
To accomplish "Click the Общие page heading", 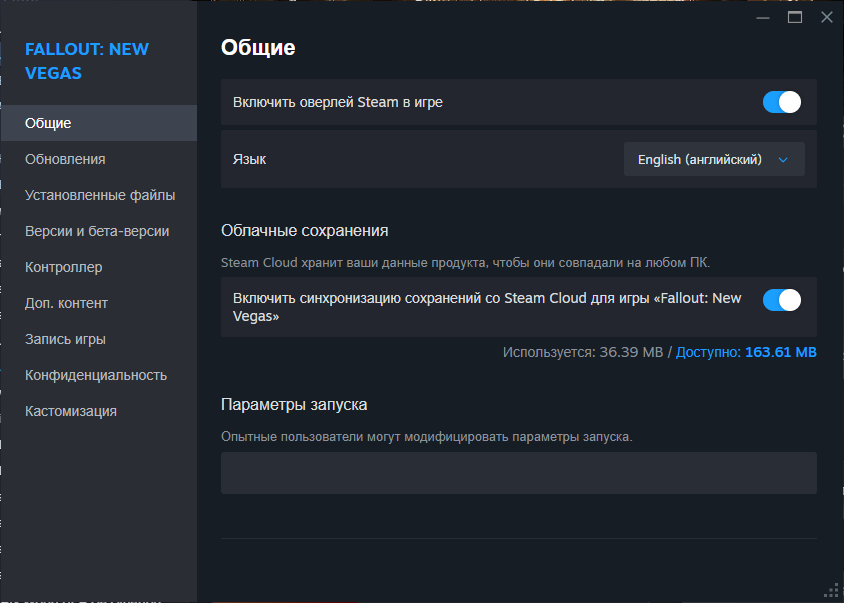I will pyautogui.click(x=258, y=48).
